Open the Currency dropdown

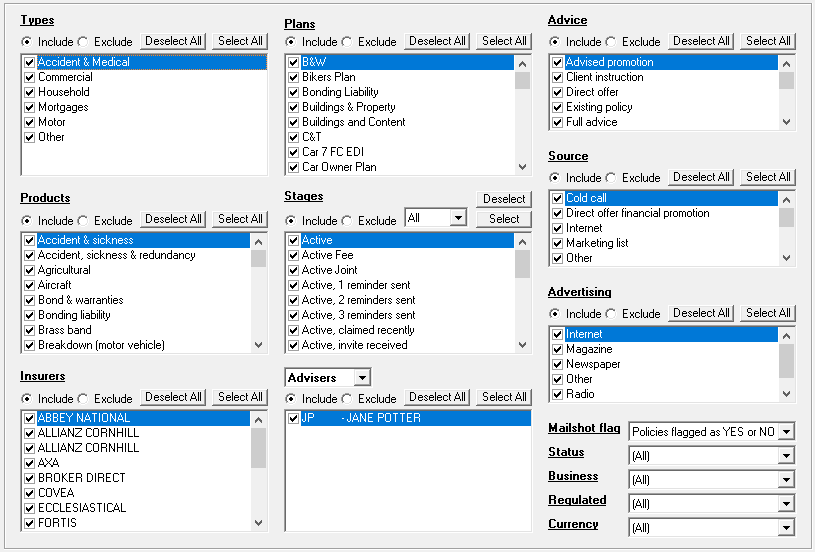click(786, 528)
